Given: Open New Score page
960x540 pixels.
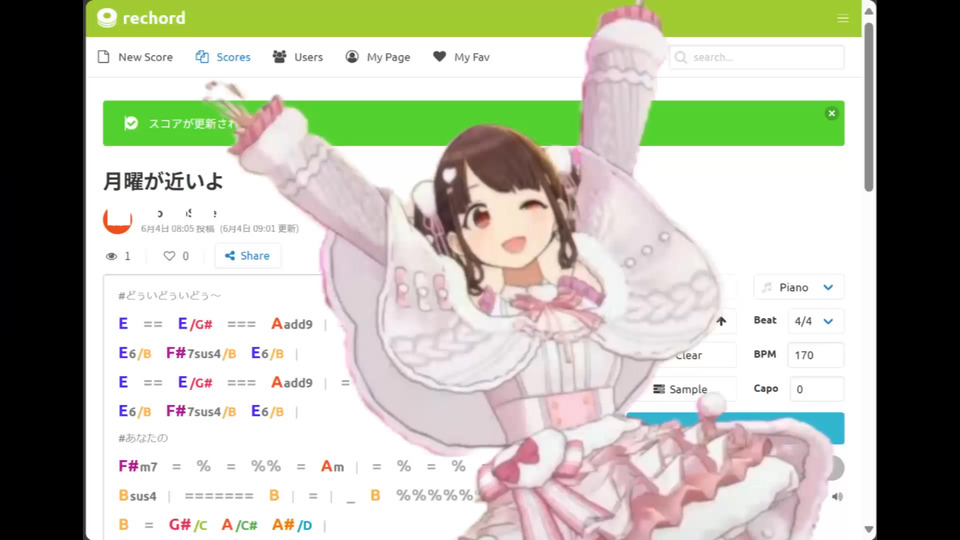Looking at the screenshot, I should 135,57.
